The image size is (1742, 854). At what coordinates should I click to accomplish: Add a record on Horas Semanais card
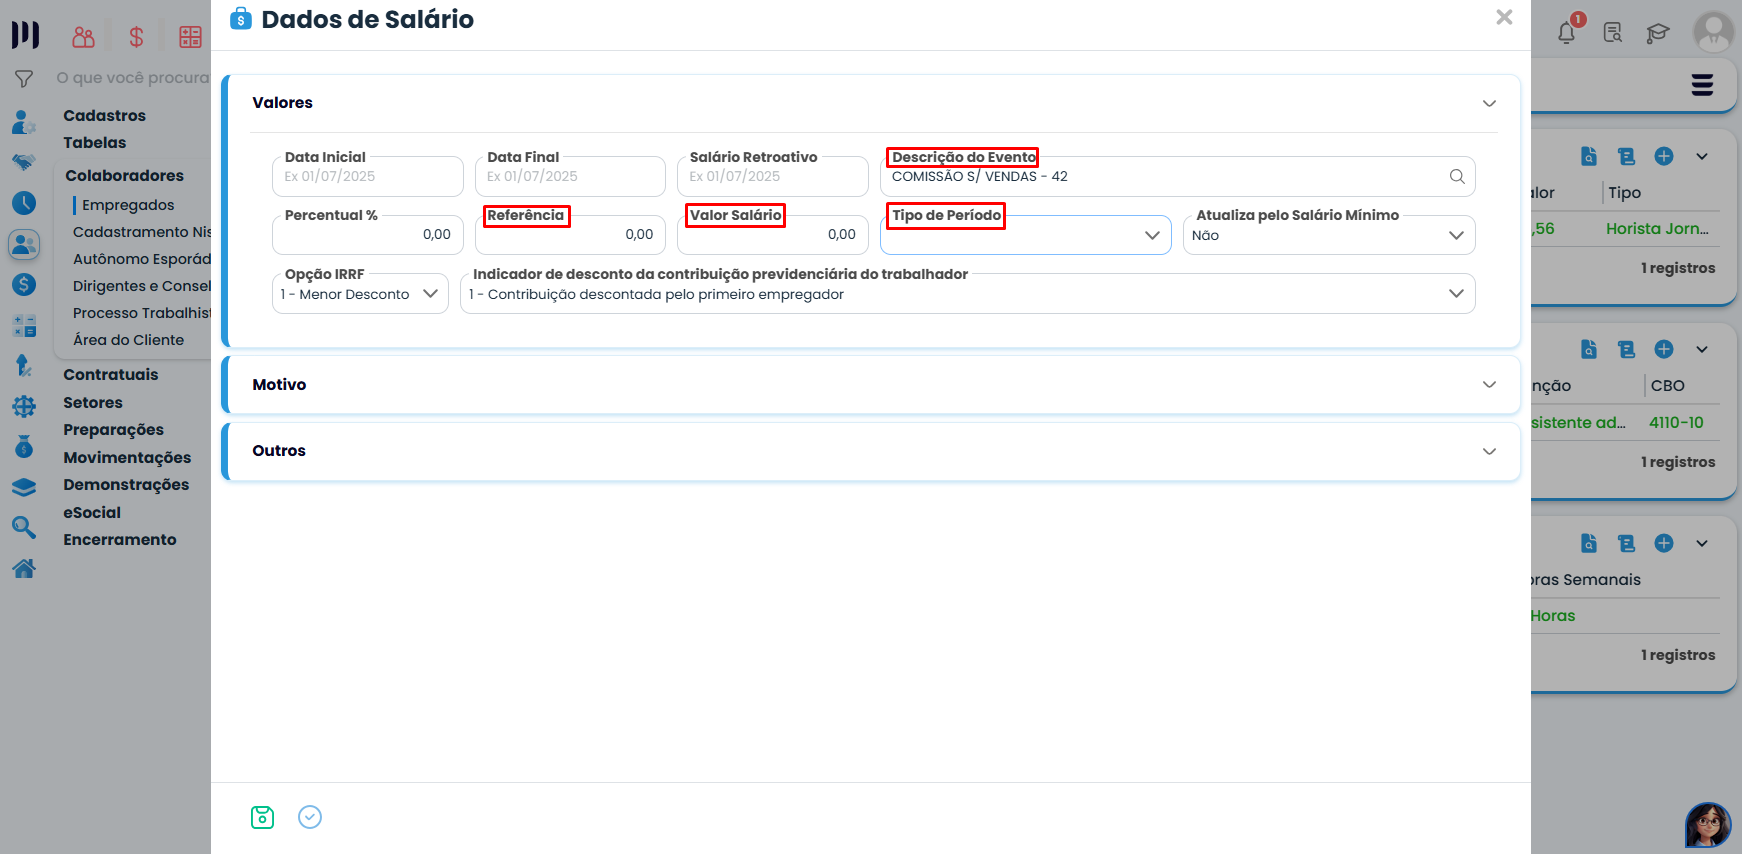1664,543
